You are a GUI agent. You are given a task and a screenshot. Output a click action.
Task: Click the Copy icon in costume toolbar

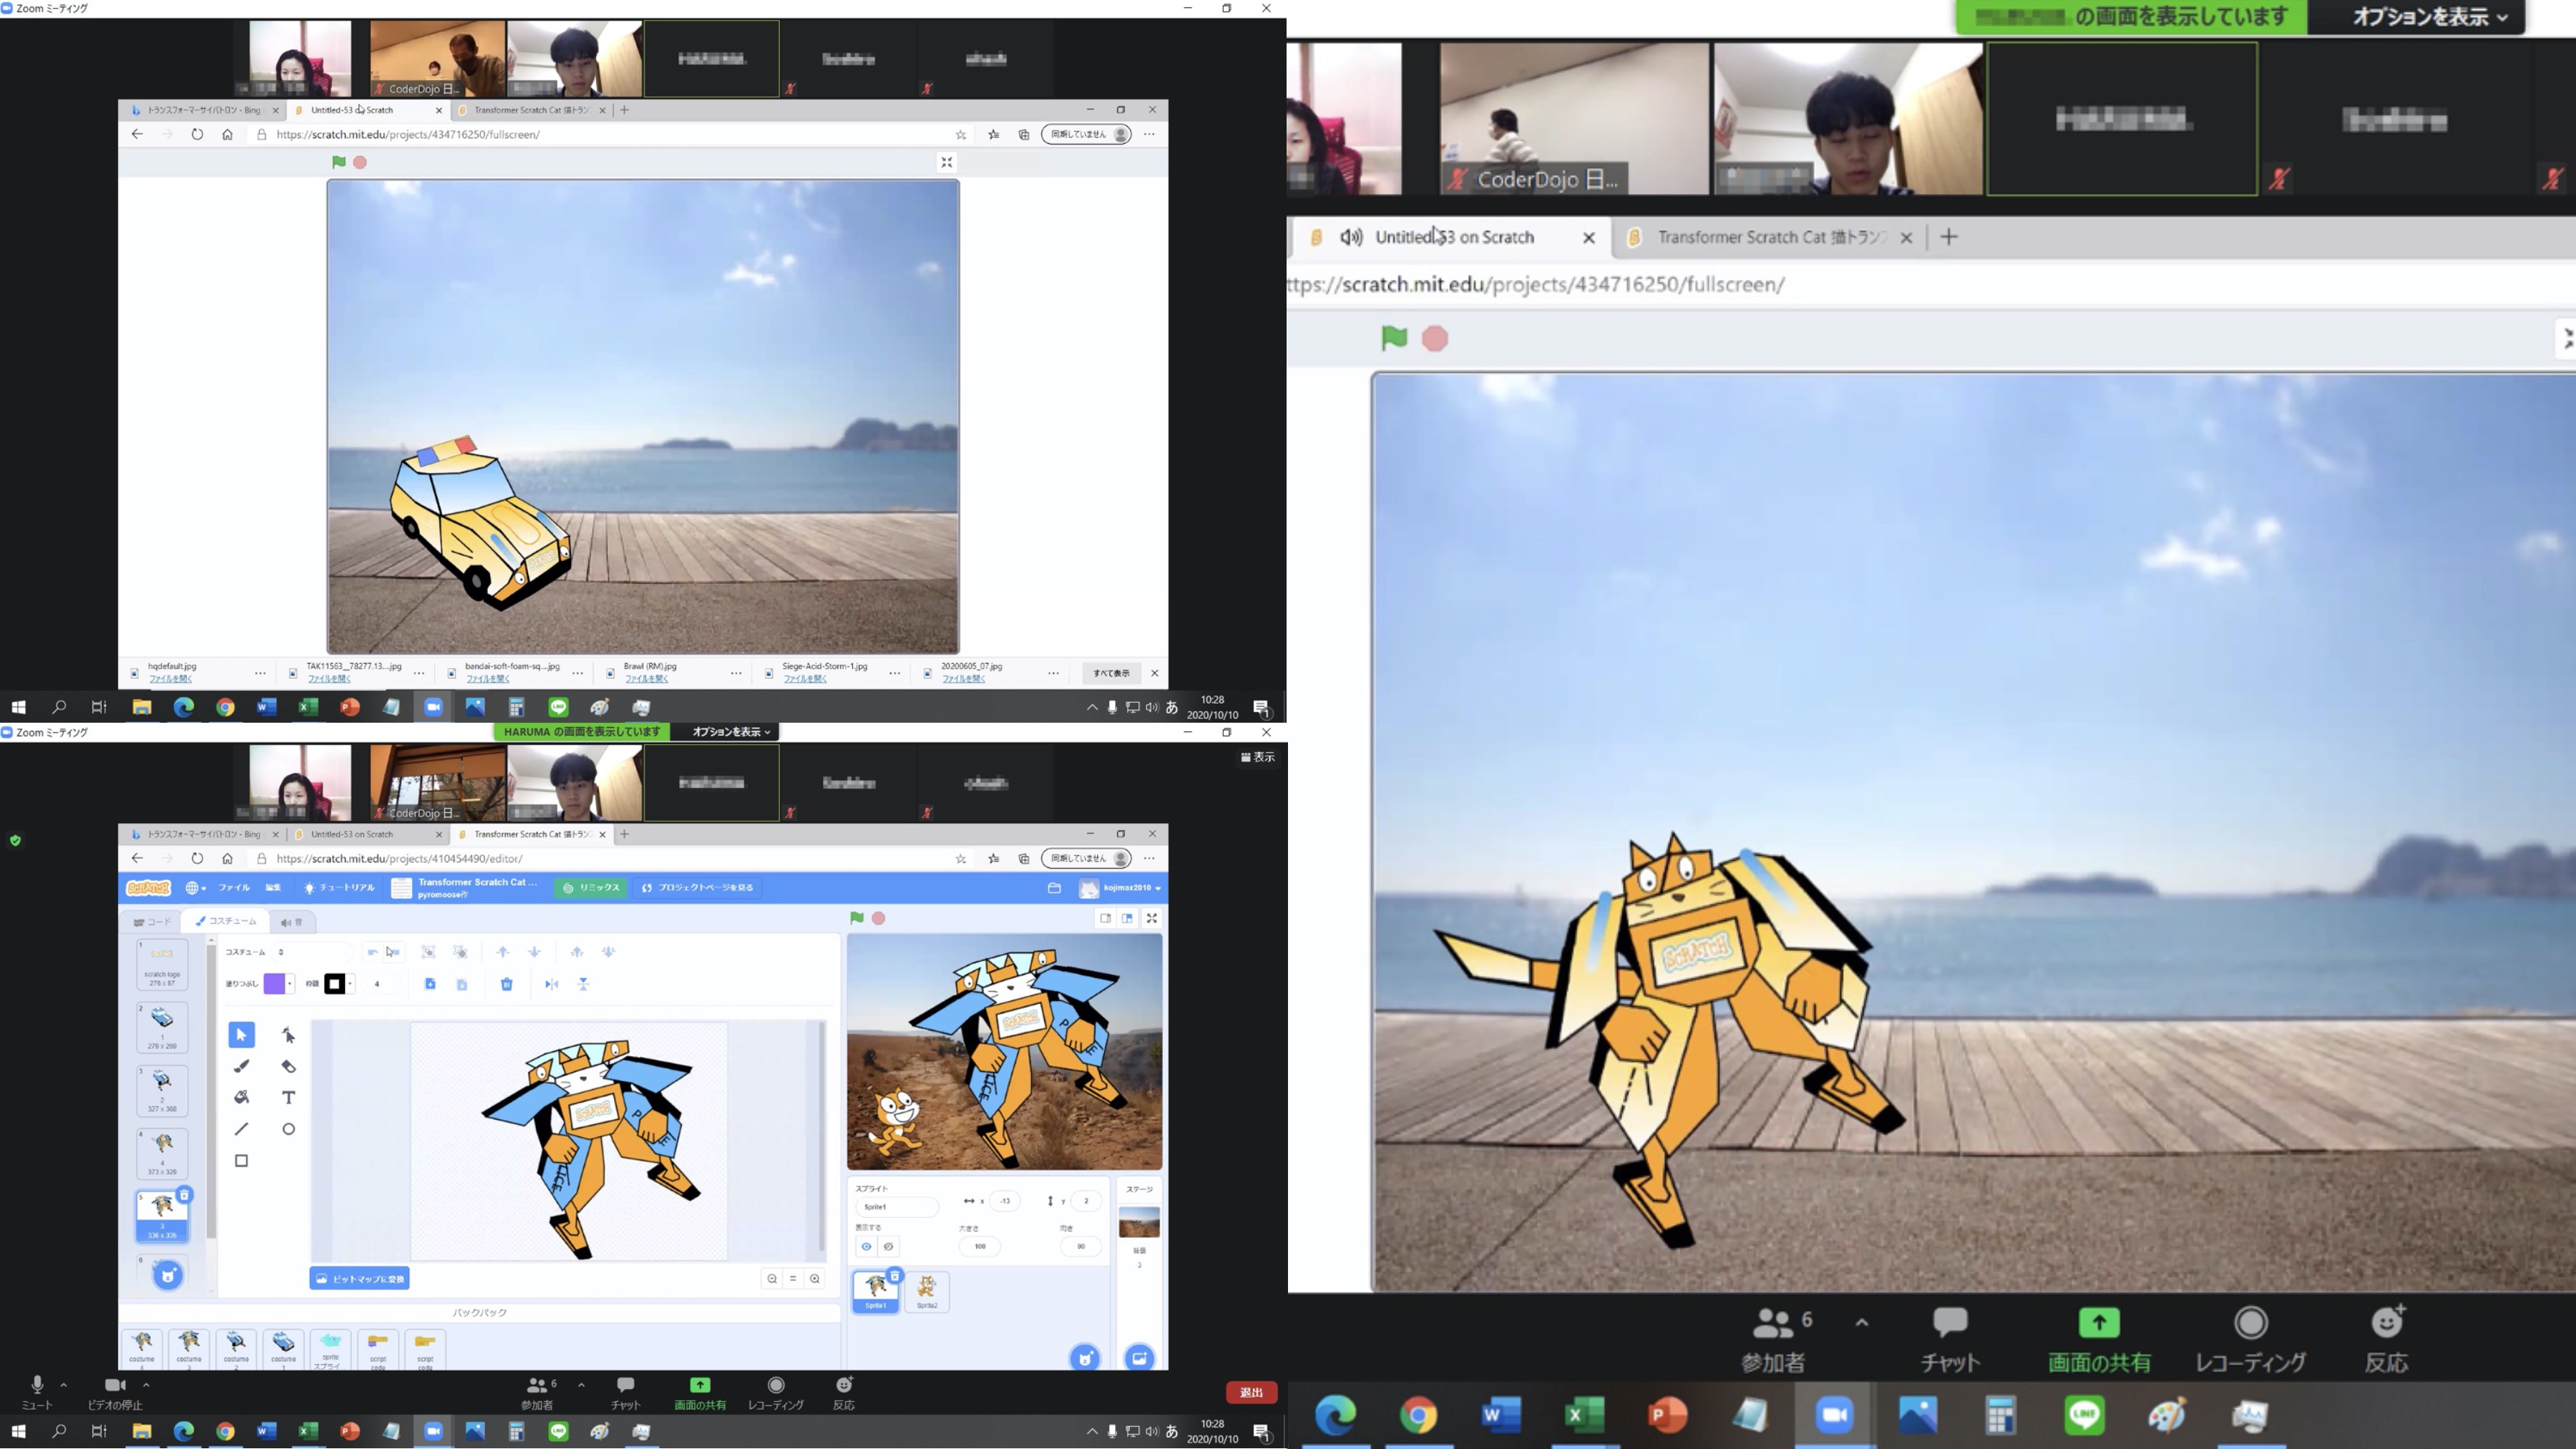point(430,984)
